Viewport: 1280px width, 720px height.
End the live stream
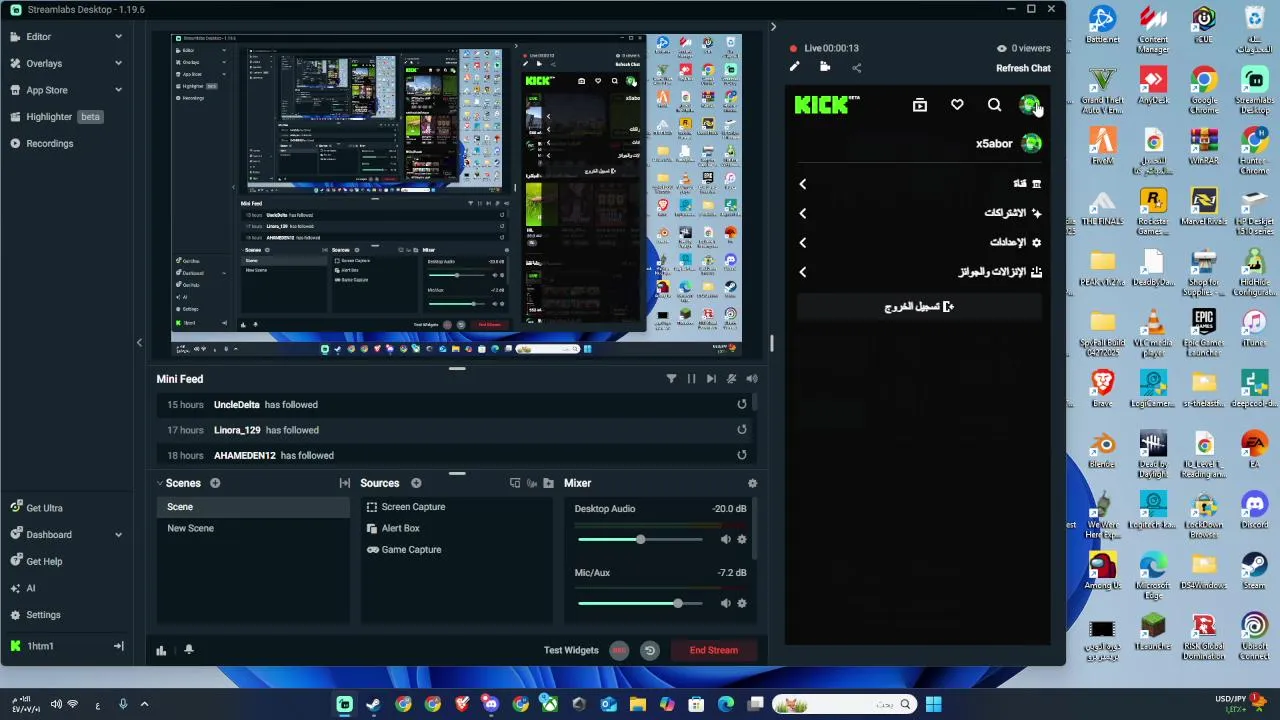pos(713,650)
